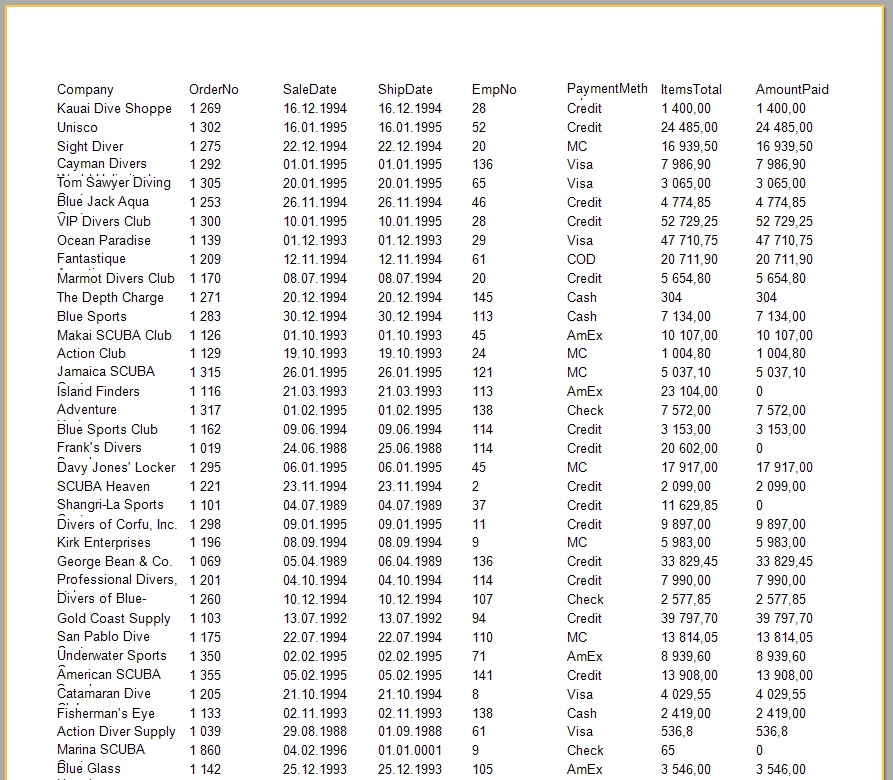Click items total 536,8
Screen dimensions: 893x780
(677, 732)
